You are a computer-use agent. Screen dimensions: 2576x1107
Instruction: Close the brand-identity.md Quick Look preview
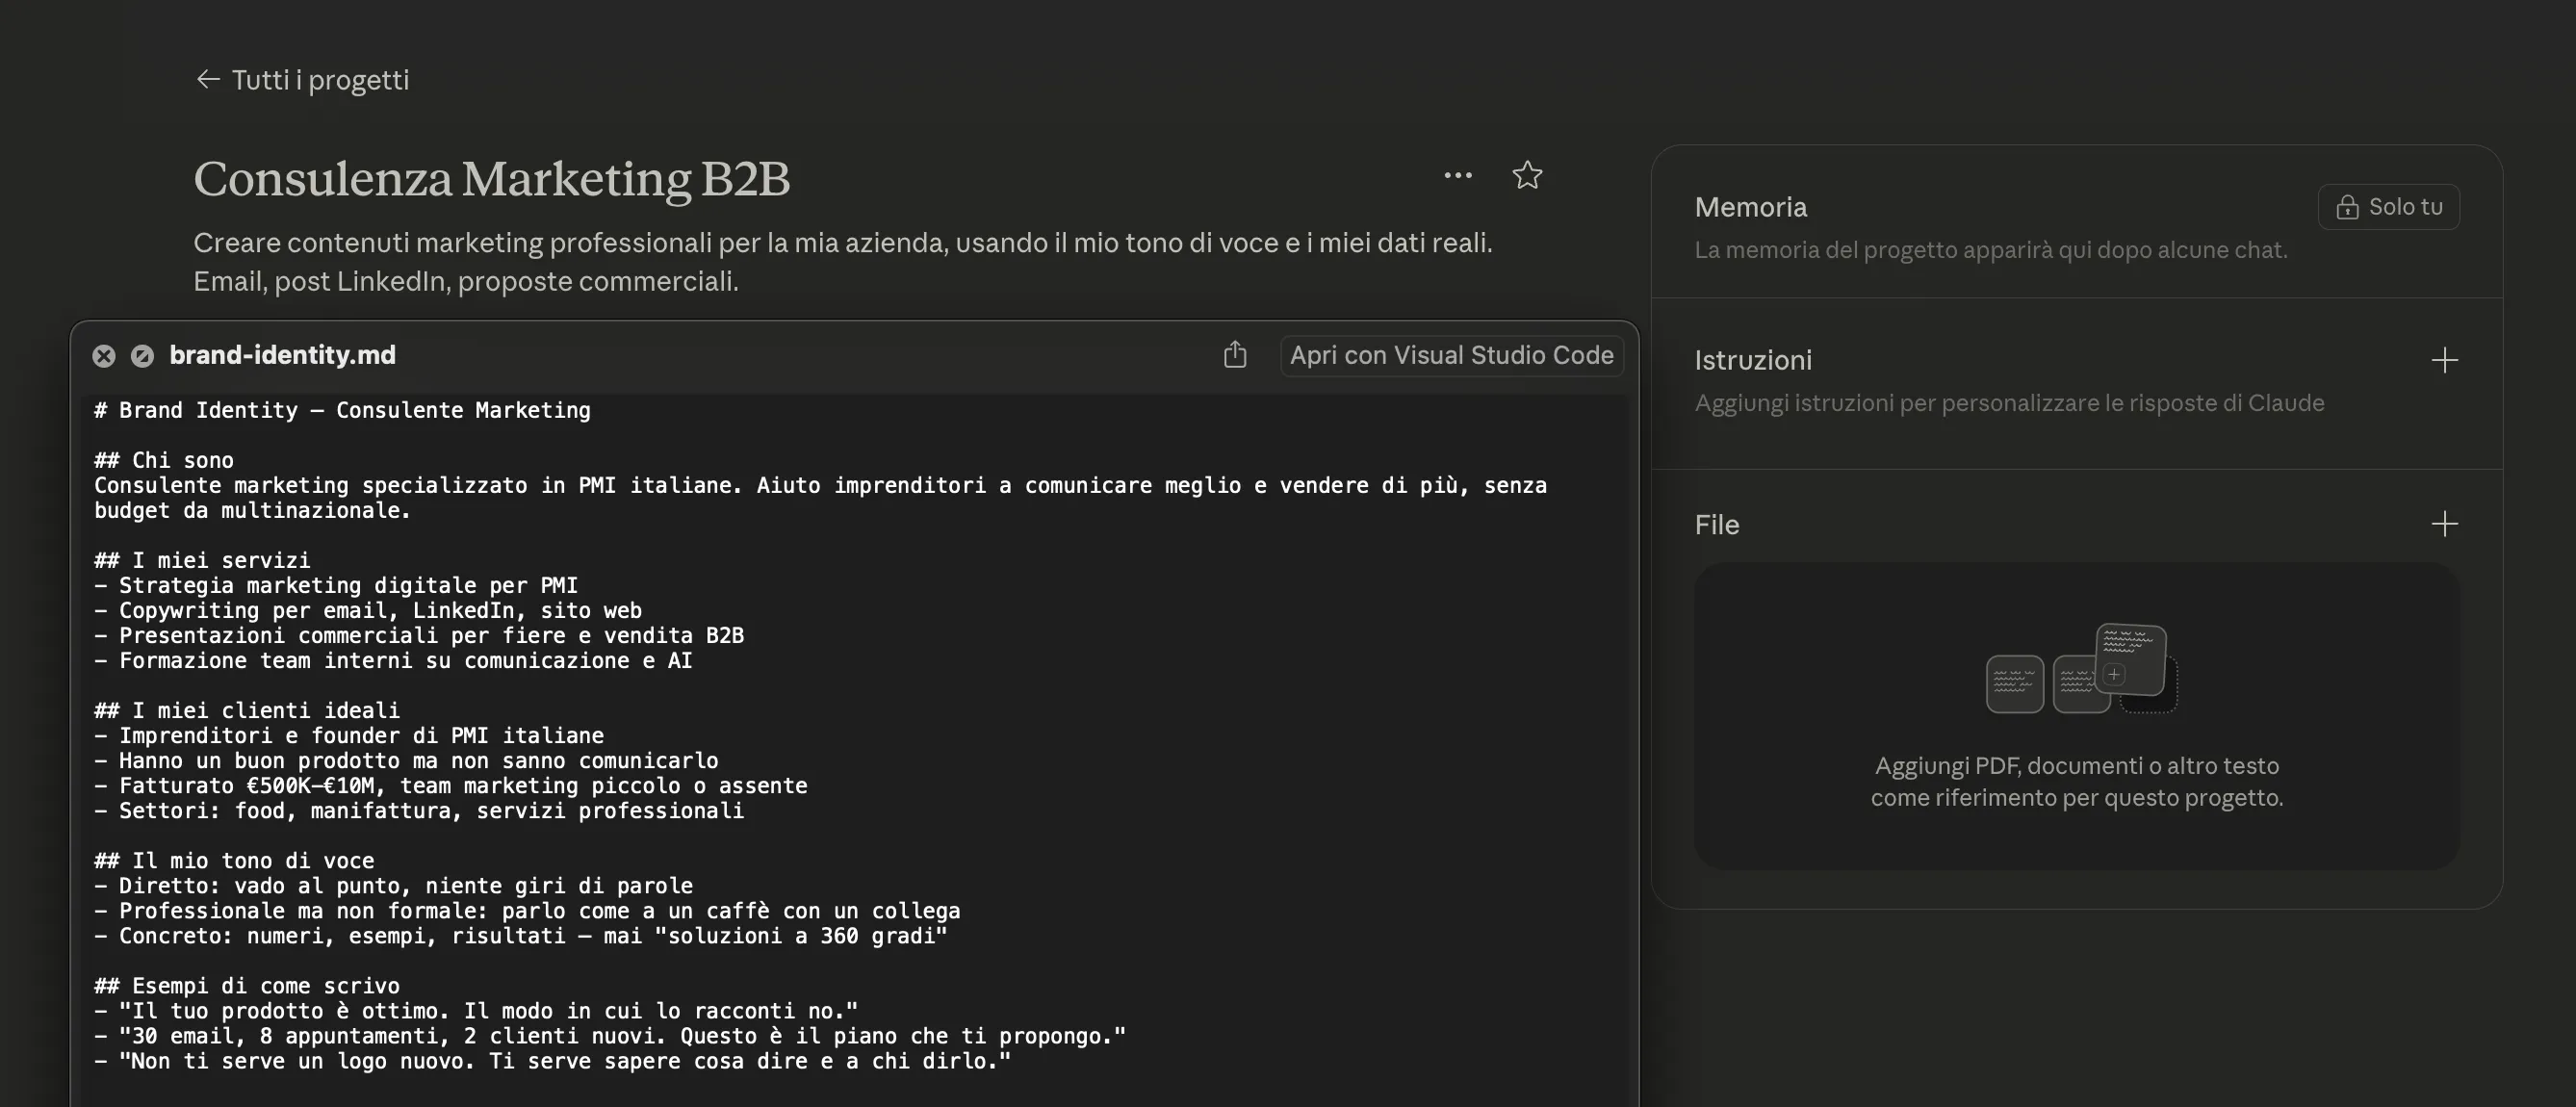point(104,356)
